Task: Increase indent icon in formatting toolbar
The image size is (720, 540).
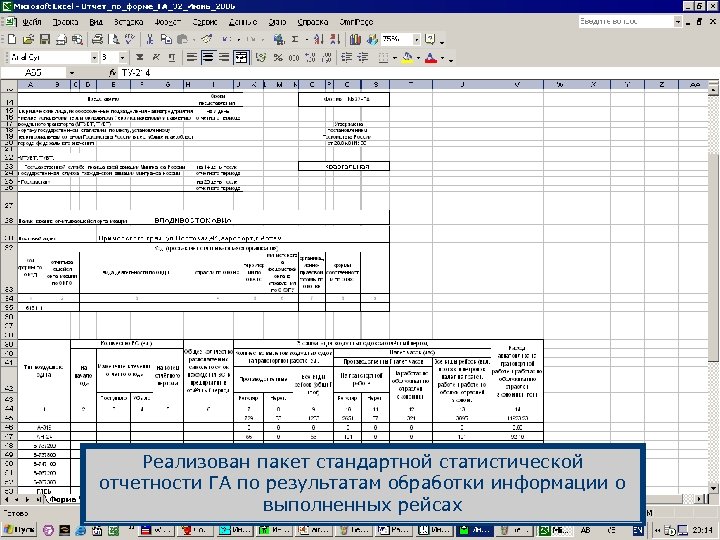Action: pyautogui.click(x=363, y=57)
